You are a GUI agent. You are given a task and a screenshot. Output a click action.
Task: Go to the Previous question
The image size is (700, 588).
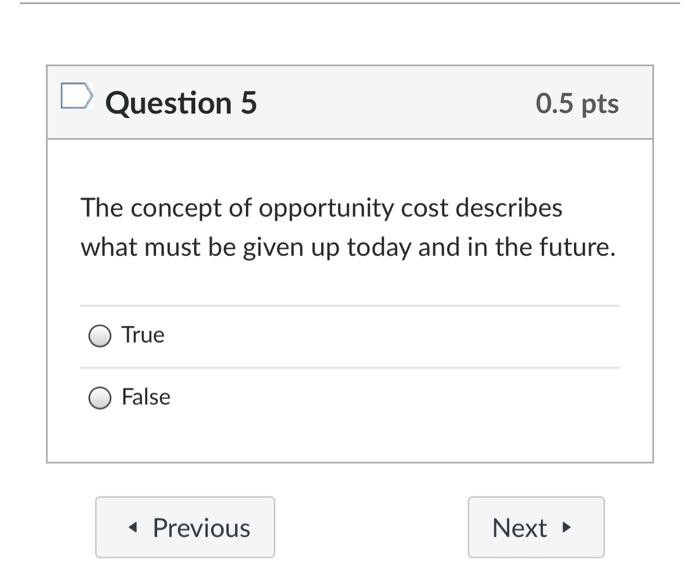185,527
